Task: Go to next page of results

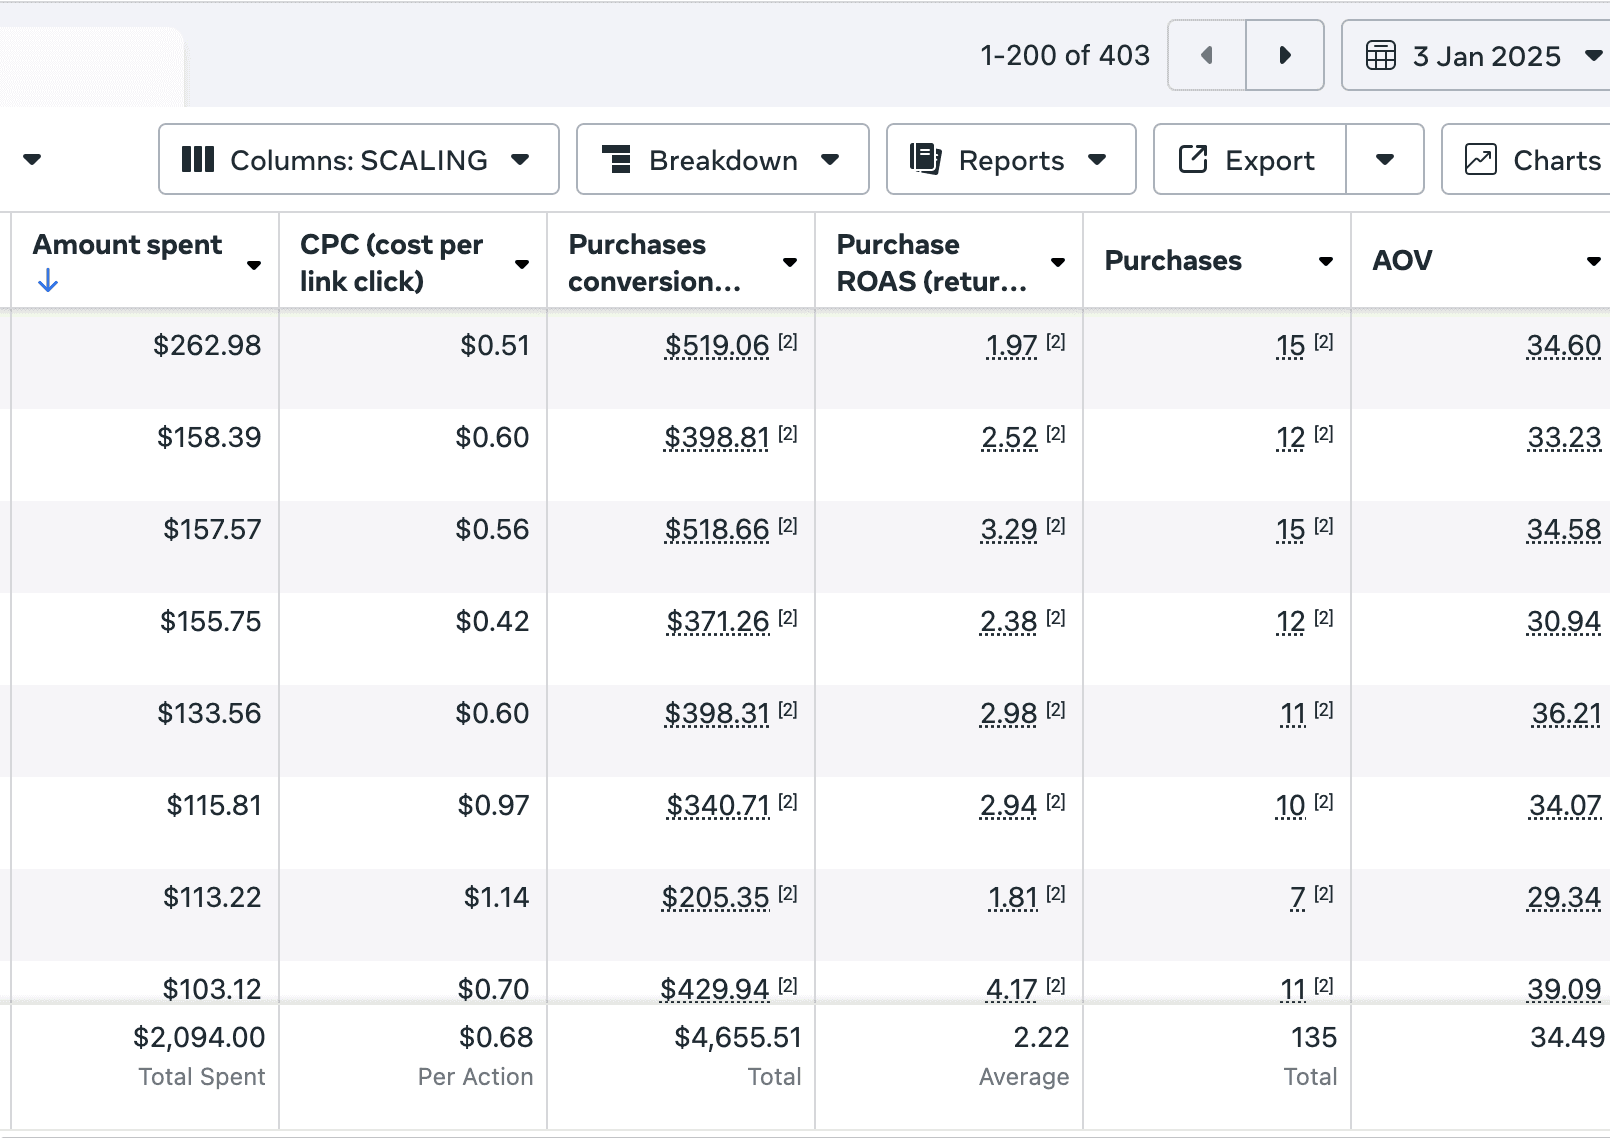Action: pyautogui.click(x=1285, y=55)
